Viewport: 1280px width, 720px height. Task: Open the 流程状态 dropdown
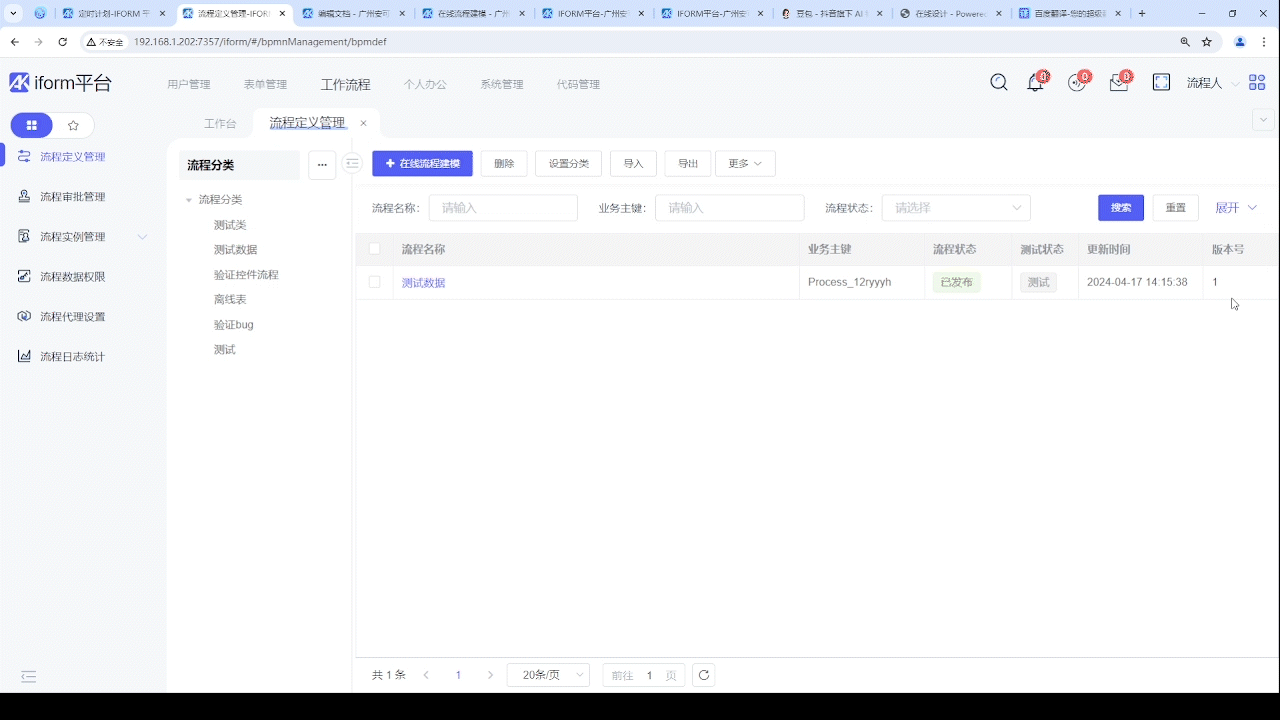click(955, 208)
